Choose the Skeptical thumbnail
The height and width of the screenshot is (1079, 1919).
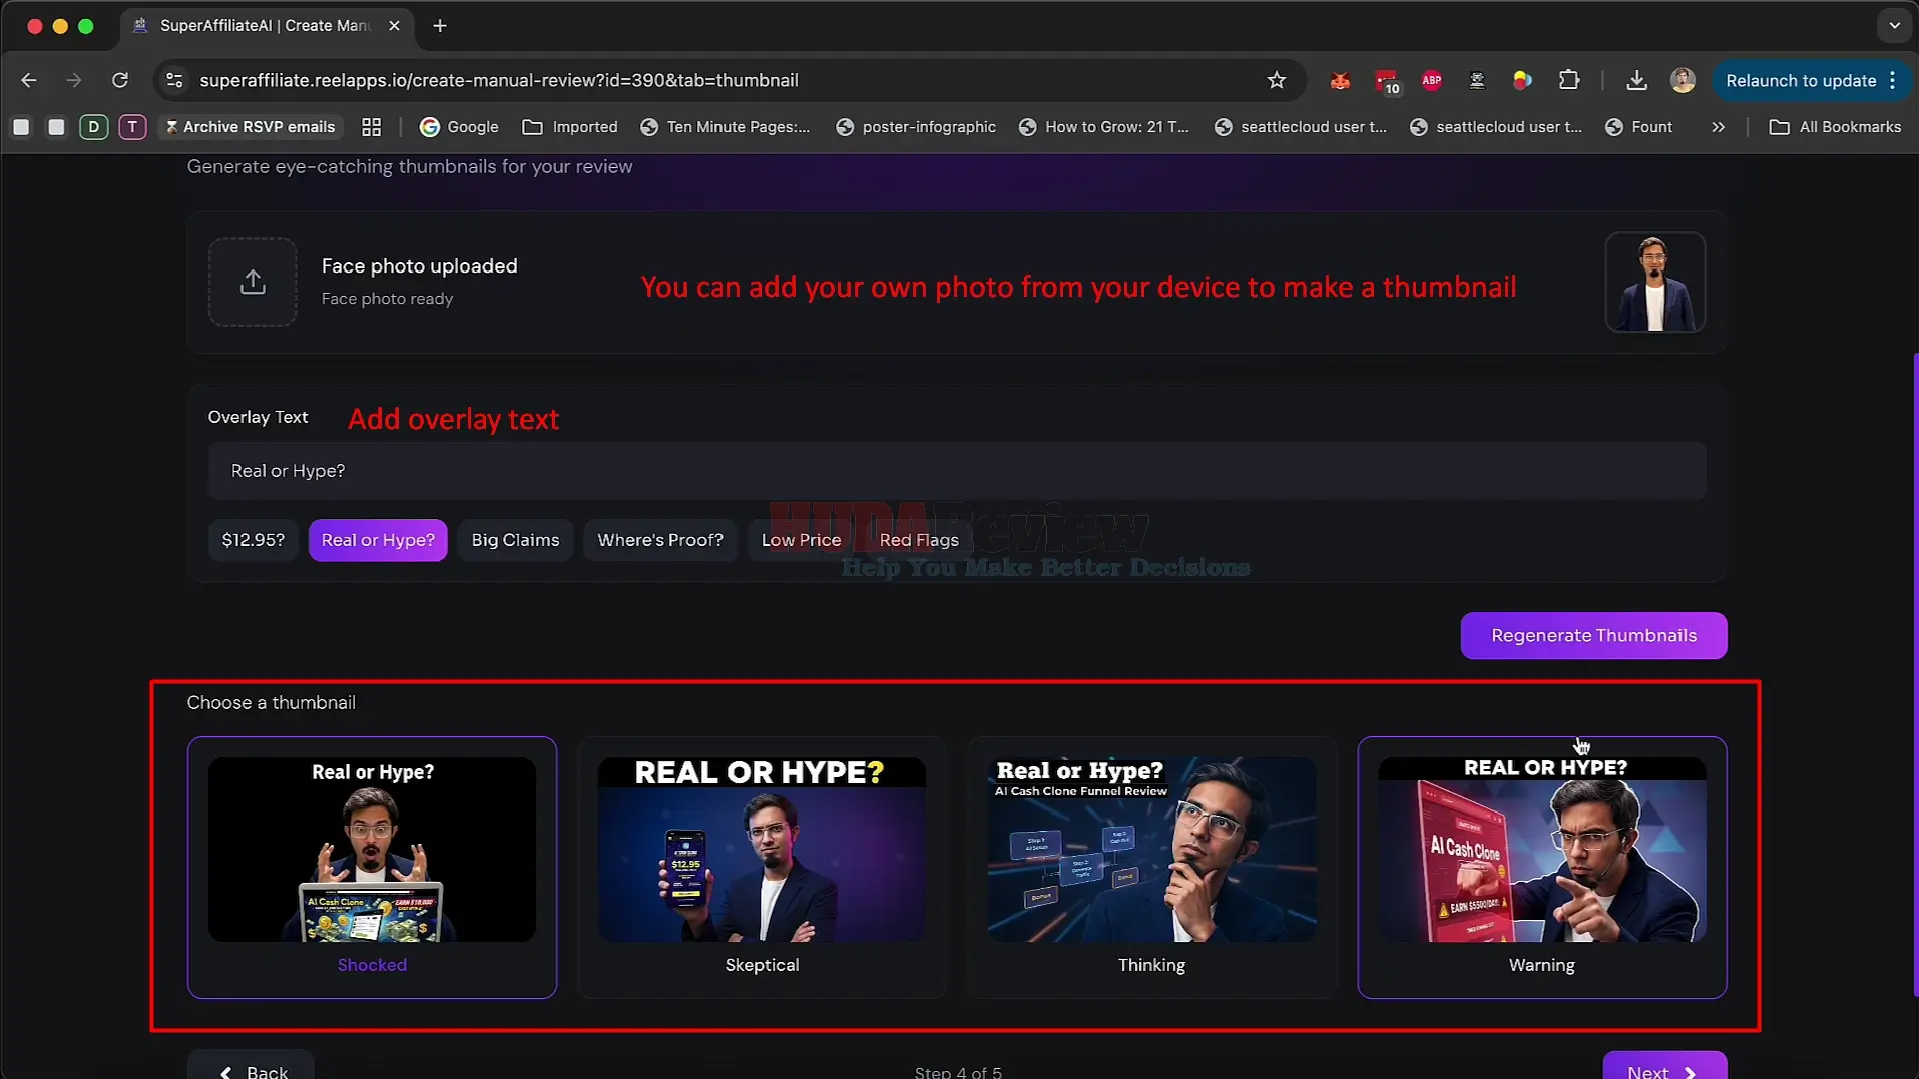[x=762, y=867]
